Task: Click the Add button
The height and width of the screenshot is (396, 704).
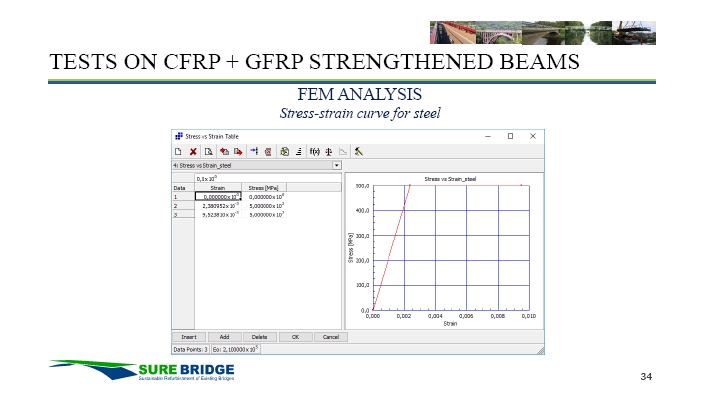Action: 224,337
